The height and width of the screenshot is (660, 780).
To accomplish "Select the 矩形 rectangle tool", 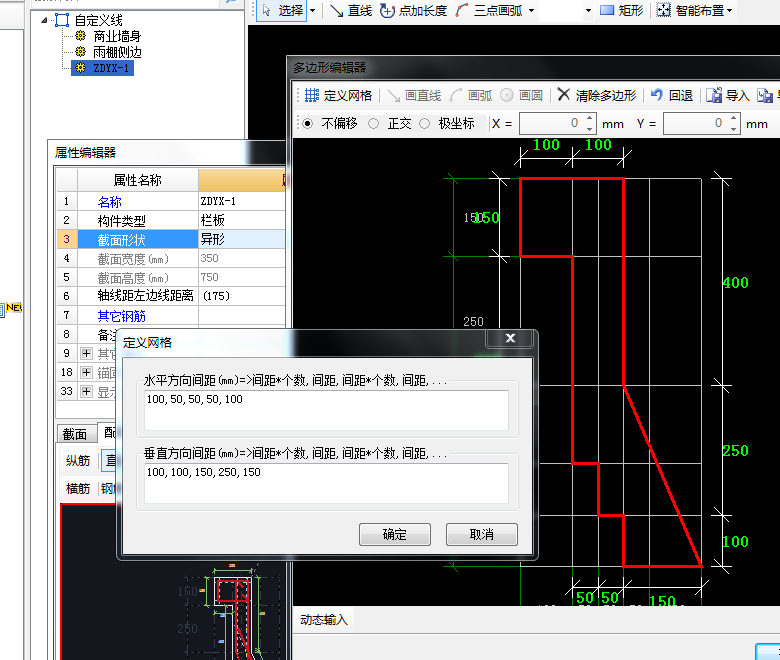I will pyautogui.click(x=622, y=10).
